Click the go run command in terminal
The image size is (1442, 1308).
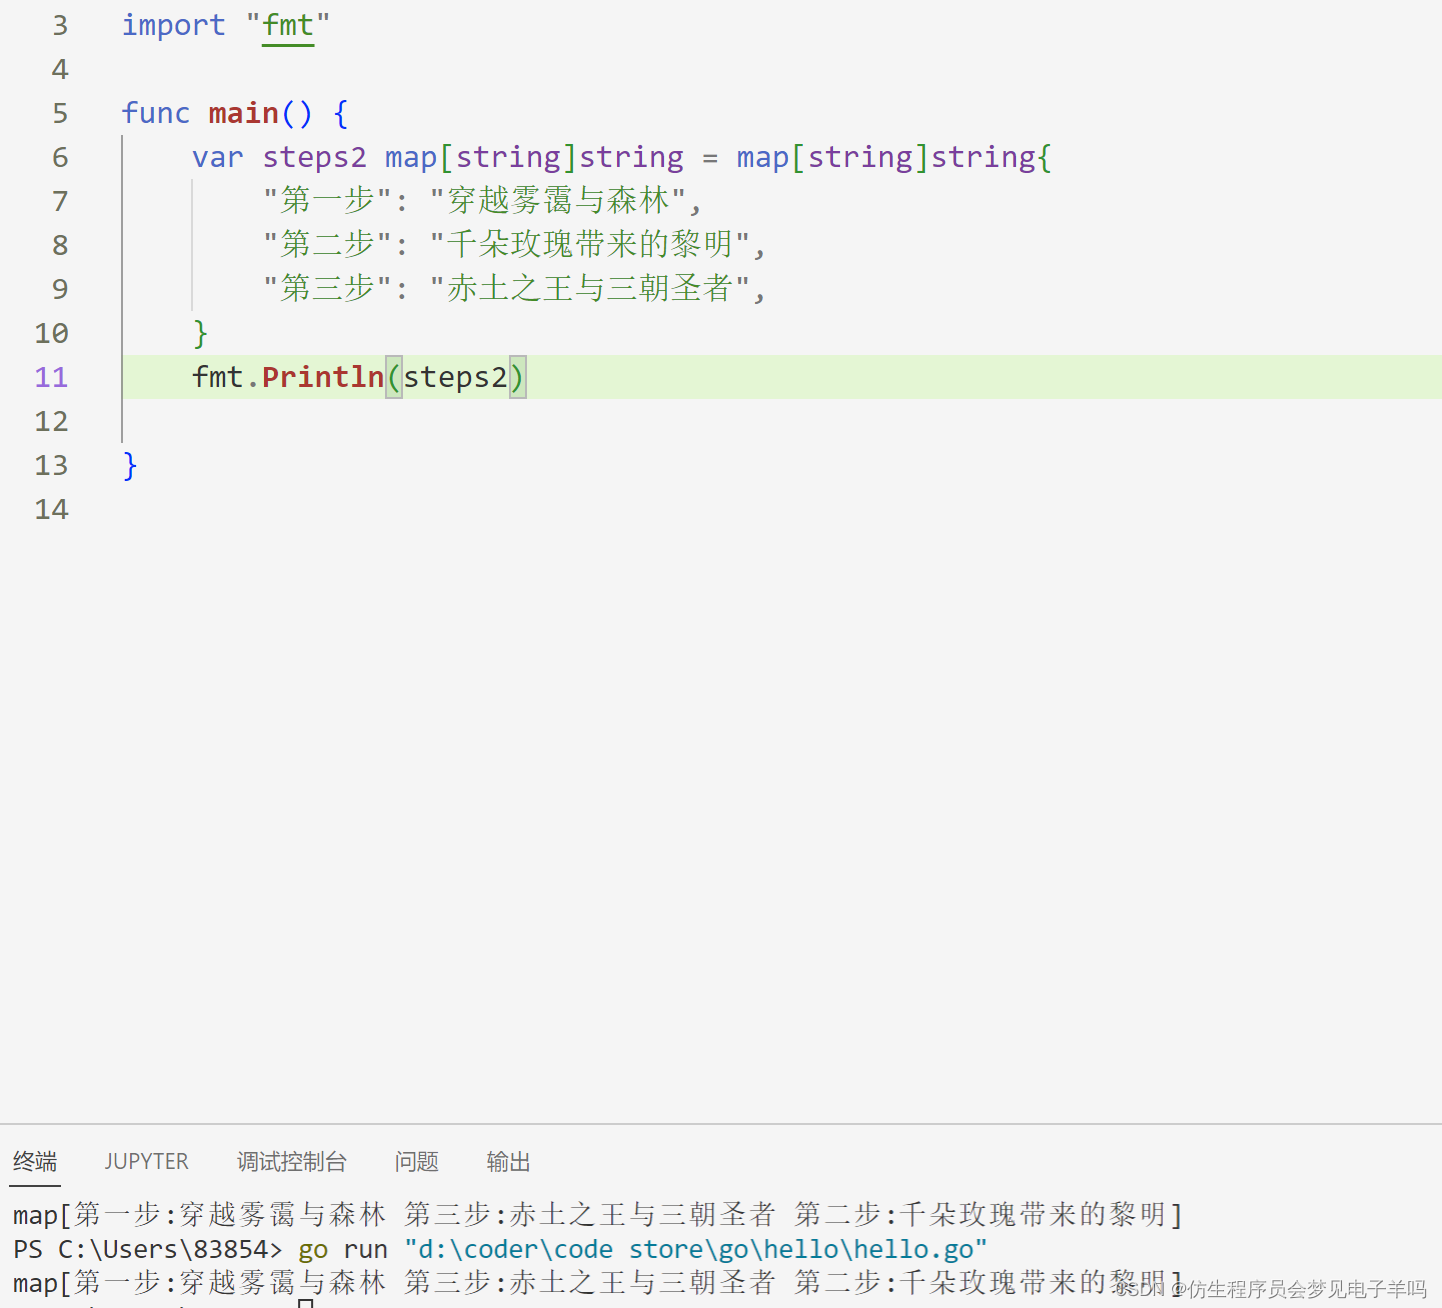[x=343, y=1250]
